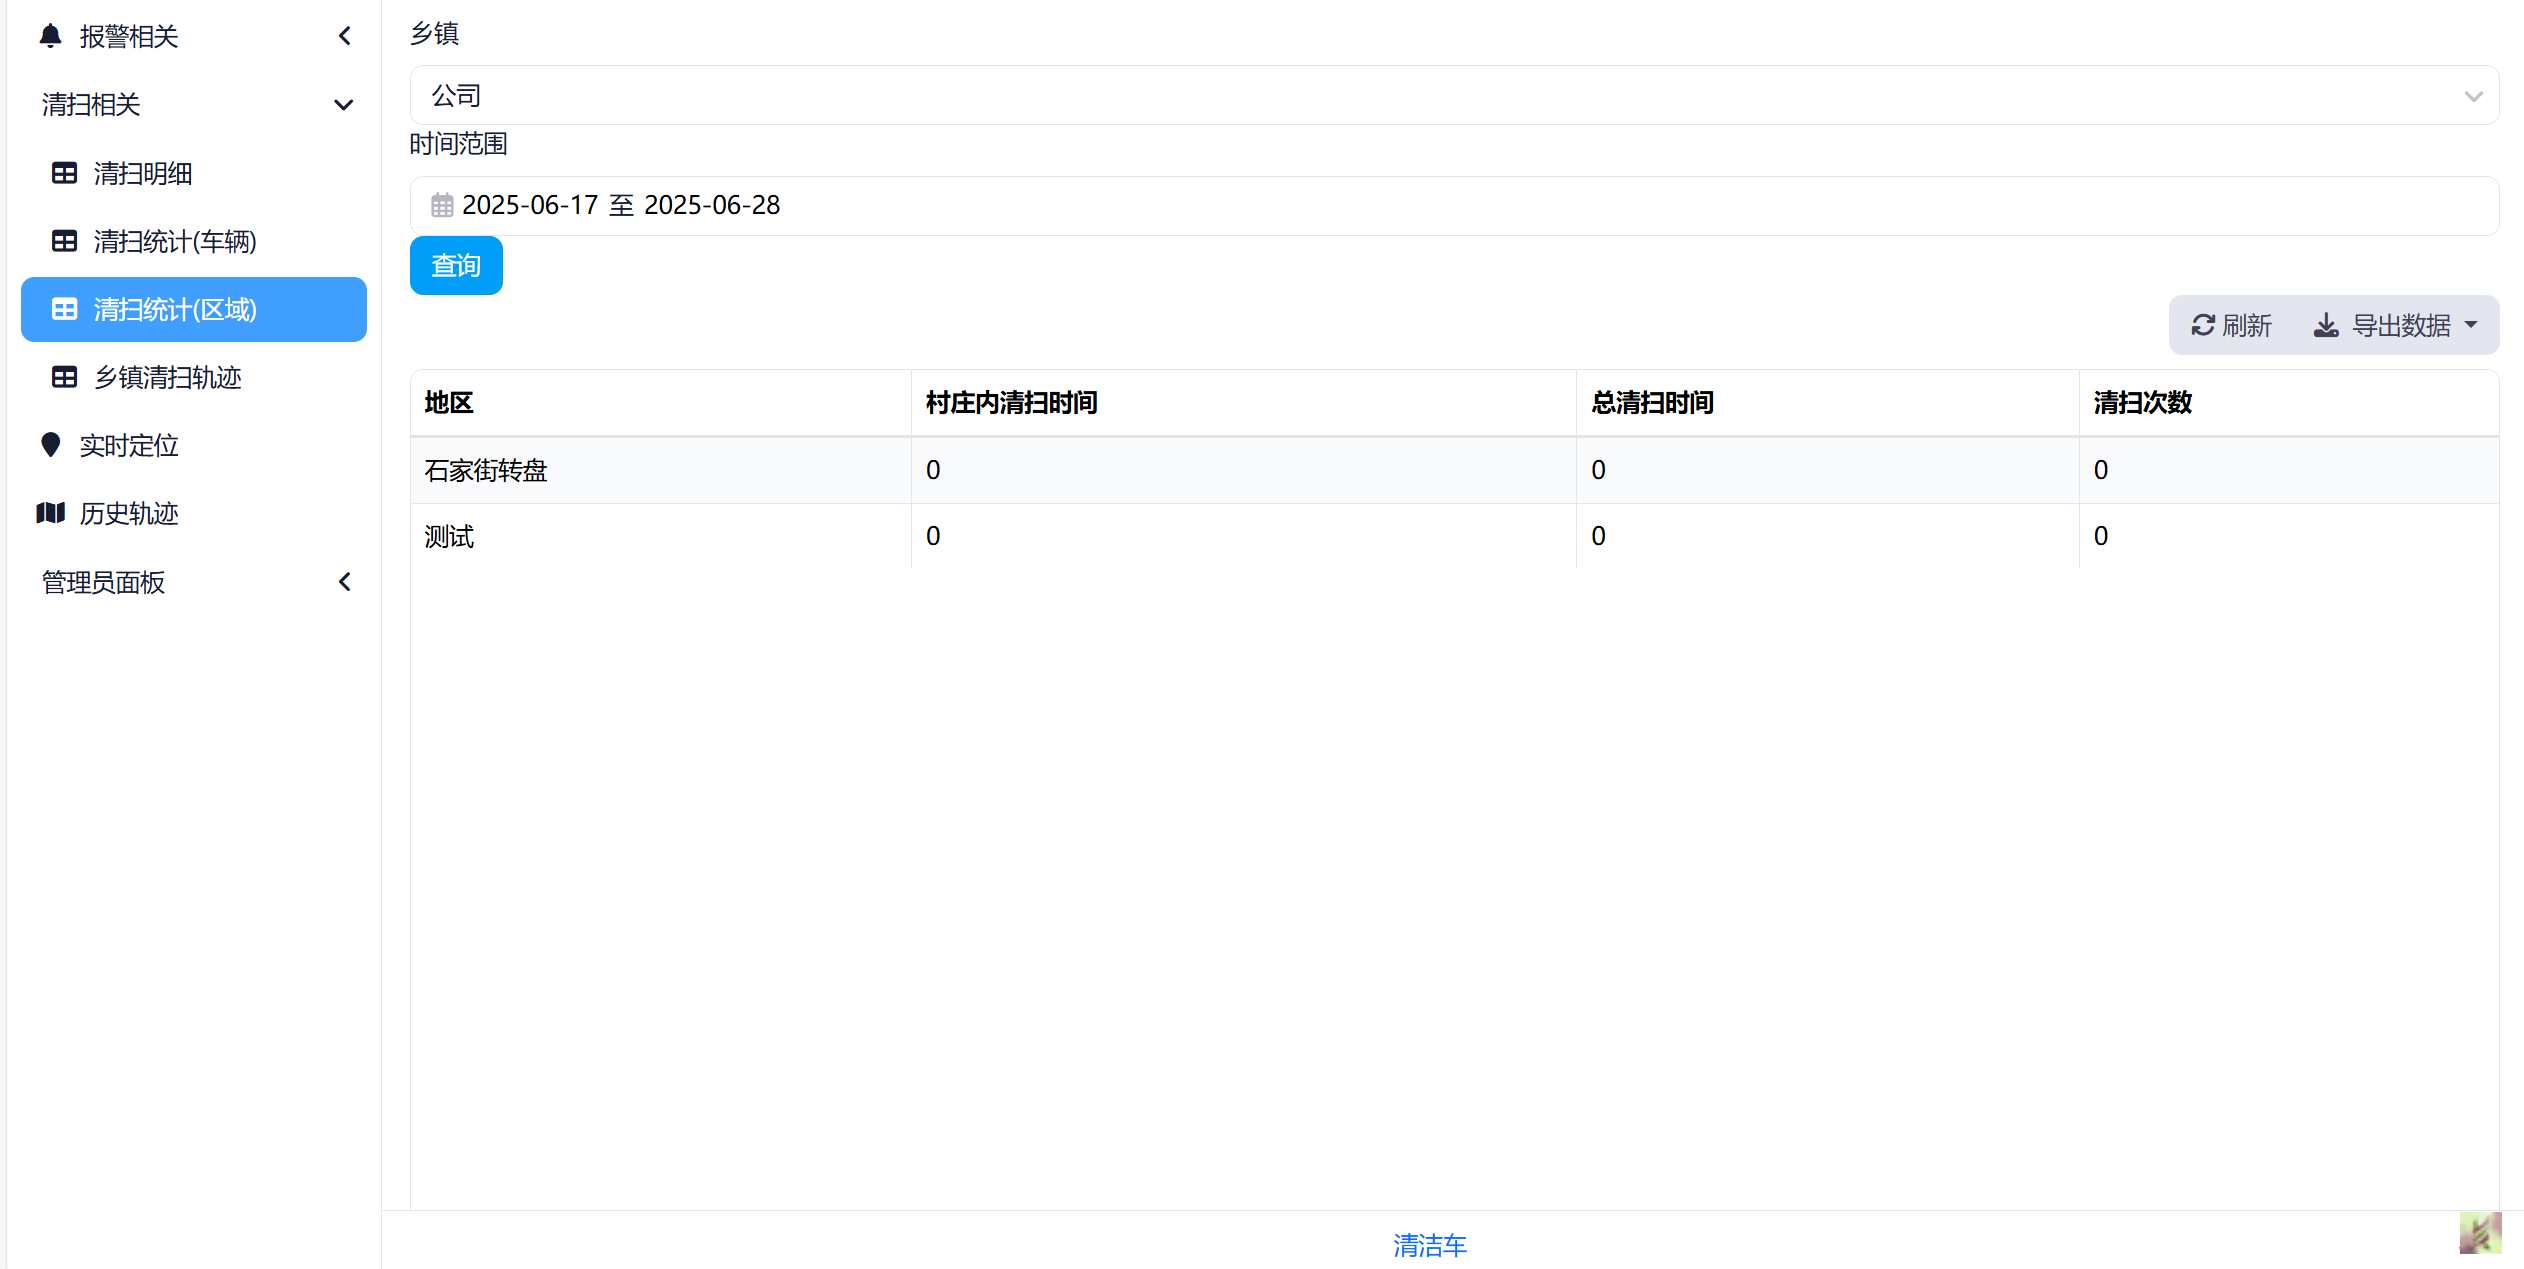The image size is (2524, 1269).
Task: Collapse the 清扫相关 section chevron
Action: coord(344,104)
